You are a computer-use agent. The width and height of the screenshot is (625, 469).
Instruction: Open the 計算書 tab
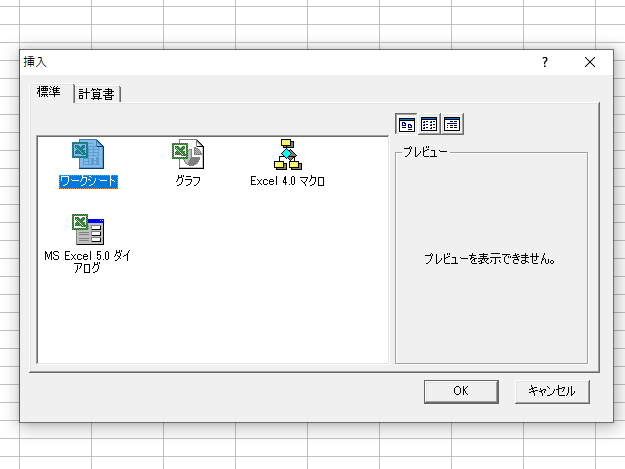point(97,94)
